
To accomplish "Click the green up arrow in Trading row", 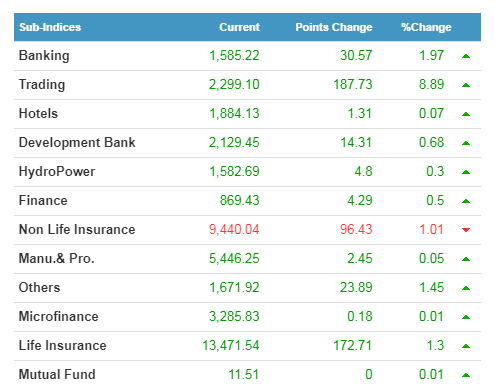I will [466, 85].
